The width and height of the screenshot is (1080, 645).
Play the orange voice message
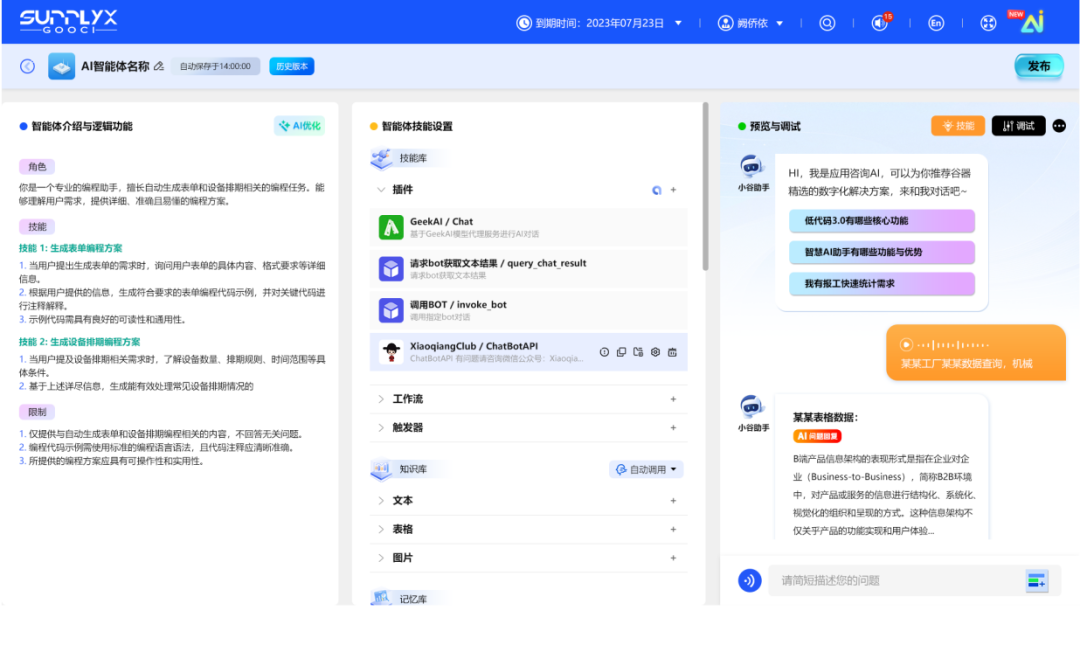[906, 345]
